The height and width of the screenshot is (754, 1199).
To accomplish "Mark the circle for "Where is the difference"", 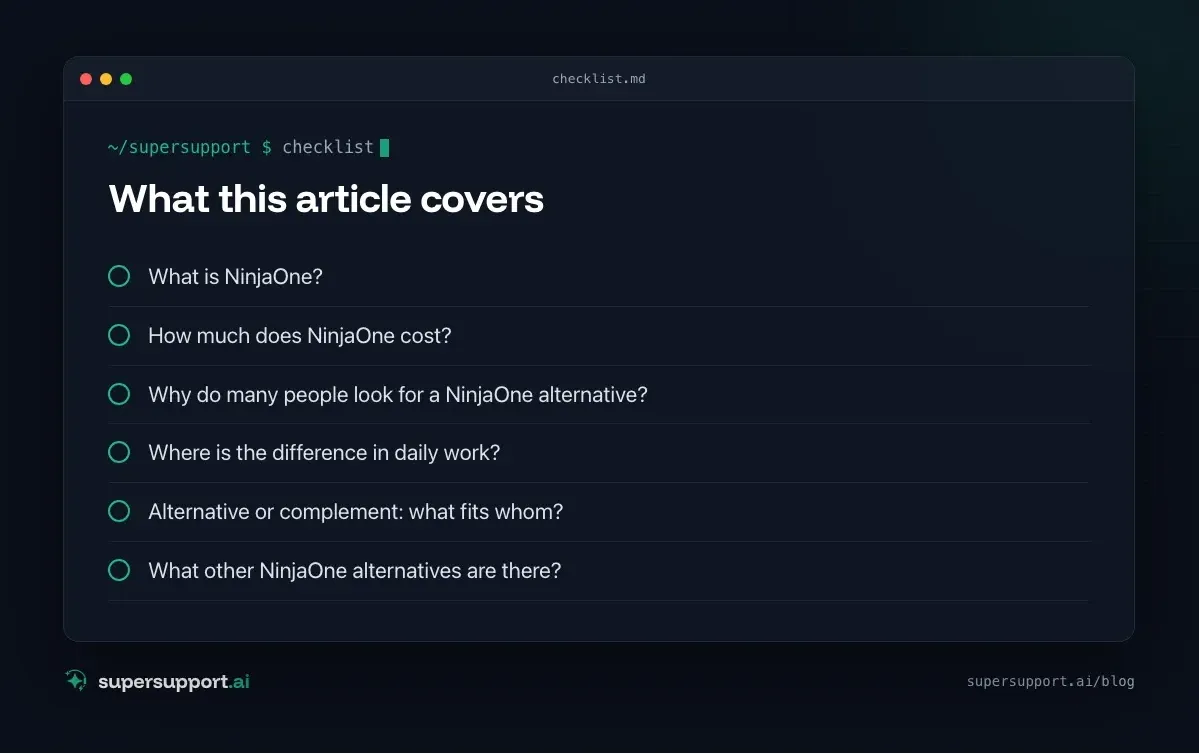I will pyautogui.click(x=119, y=452).
